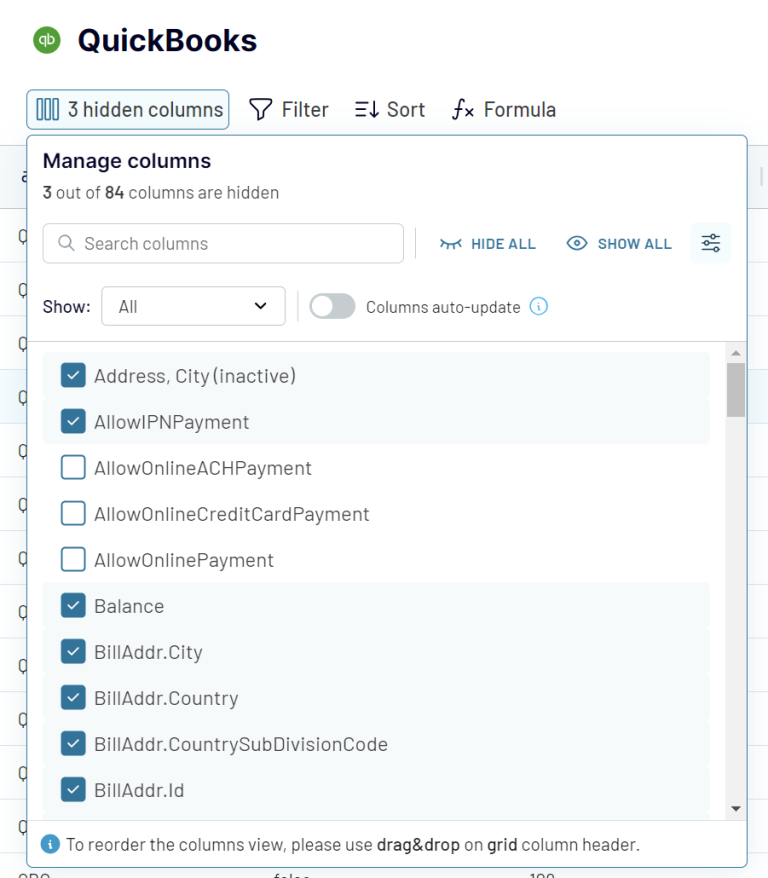The image size is (768, 878).
Task: Open the column settings sliders icon
Action: (710, 242)
